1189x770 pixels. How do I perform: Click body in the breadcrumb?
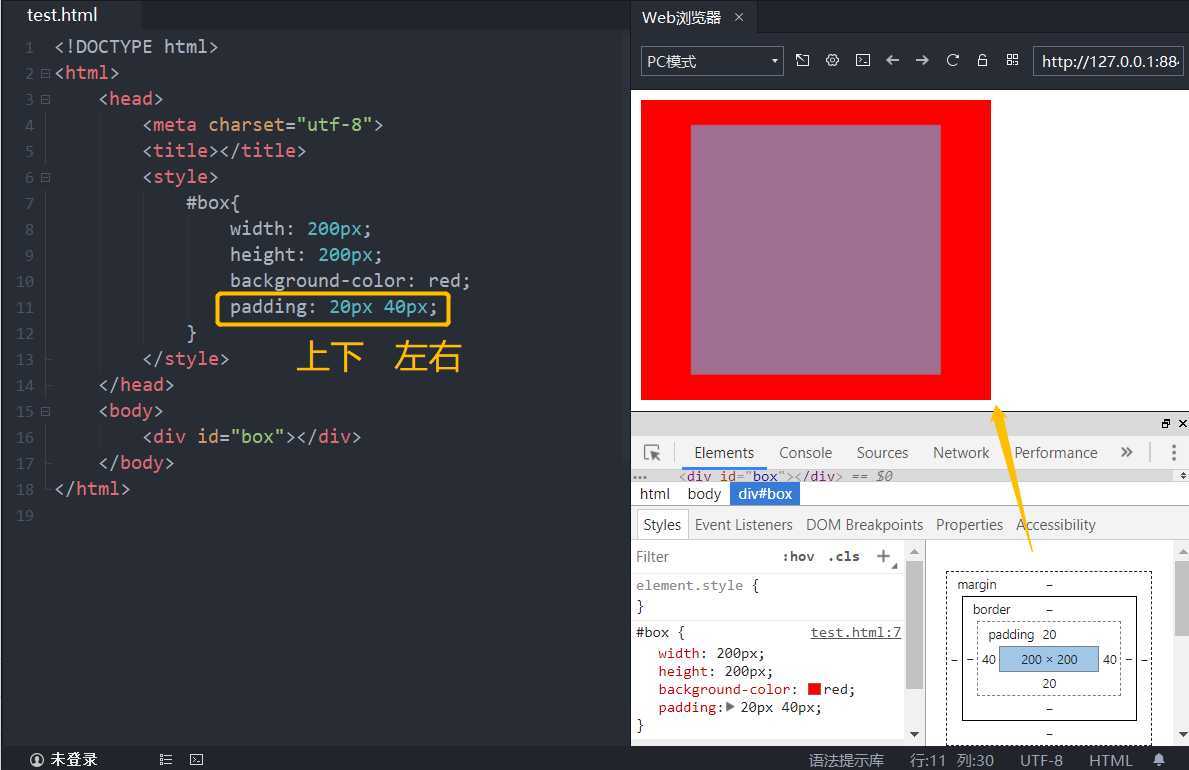(704, 494)
